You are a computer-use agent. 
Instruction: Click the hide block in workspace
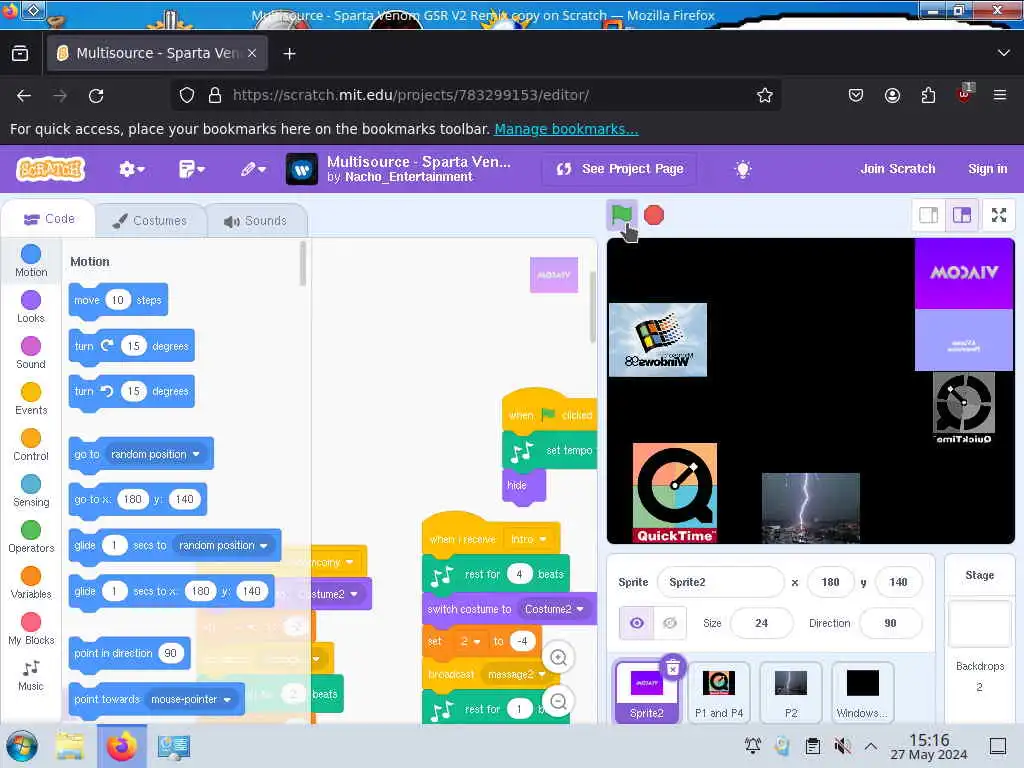[x=524, y=487]
